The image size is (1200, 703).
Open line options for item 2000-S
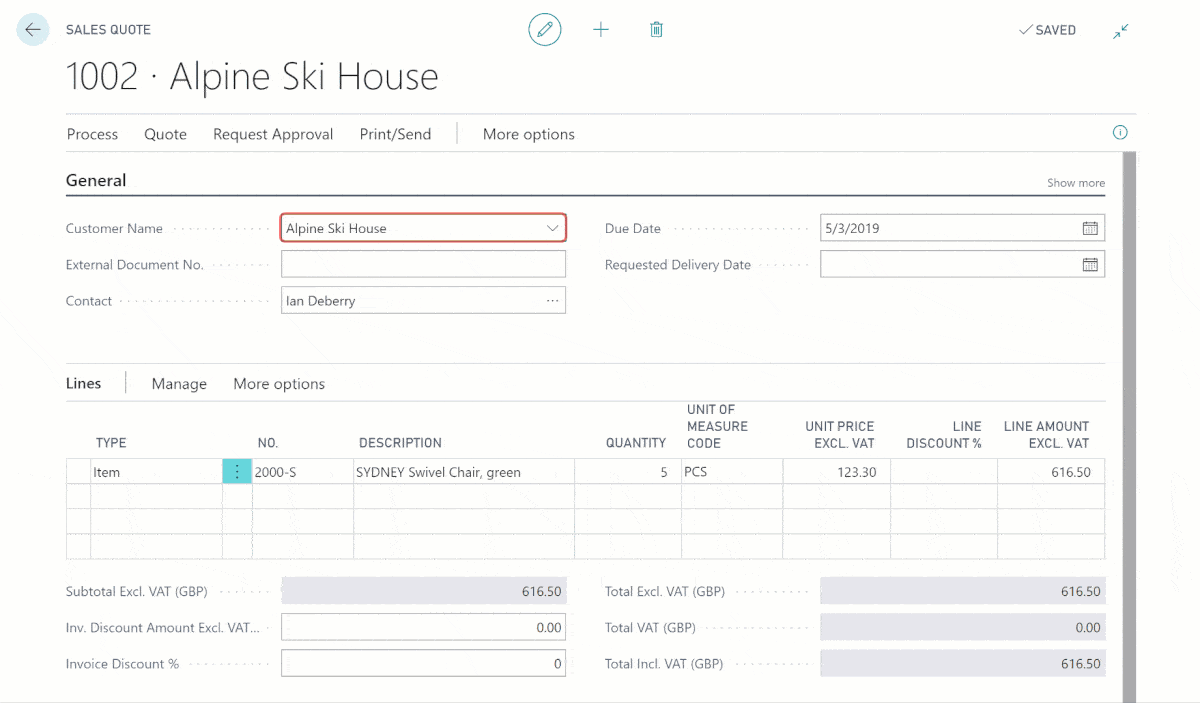[237, 472]
